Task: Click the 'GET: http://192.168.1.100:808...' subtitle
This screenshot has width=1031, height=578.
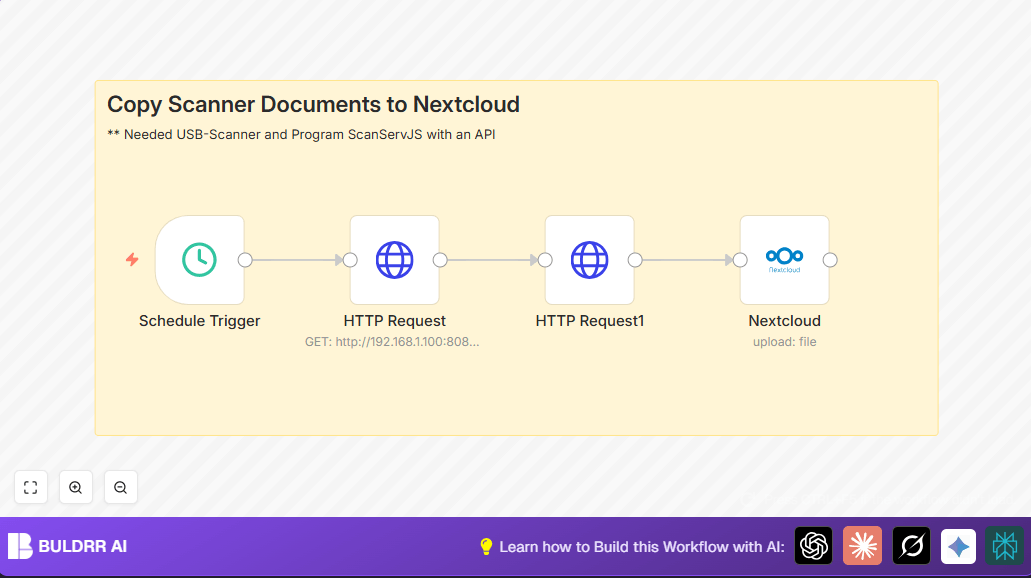Action: [x=392, y=342]
